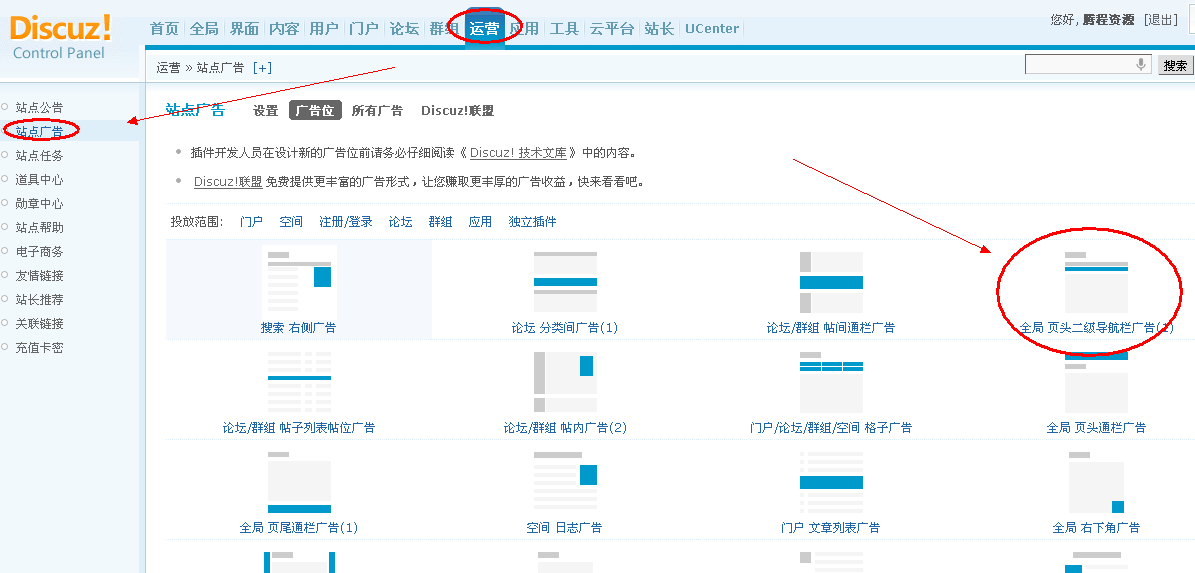The image size is (1195, 573).
Task: Open 友情链接 in the sidebar
Action: pos(39,275)
